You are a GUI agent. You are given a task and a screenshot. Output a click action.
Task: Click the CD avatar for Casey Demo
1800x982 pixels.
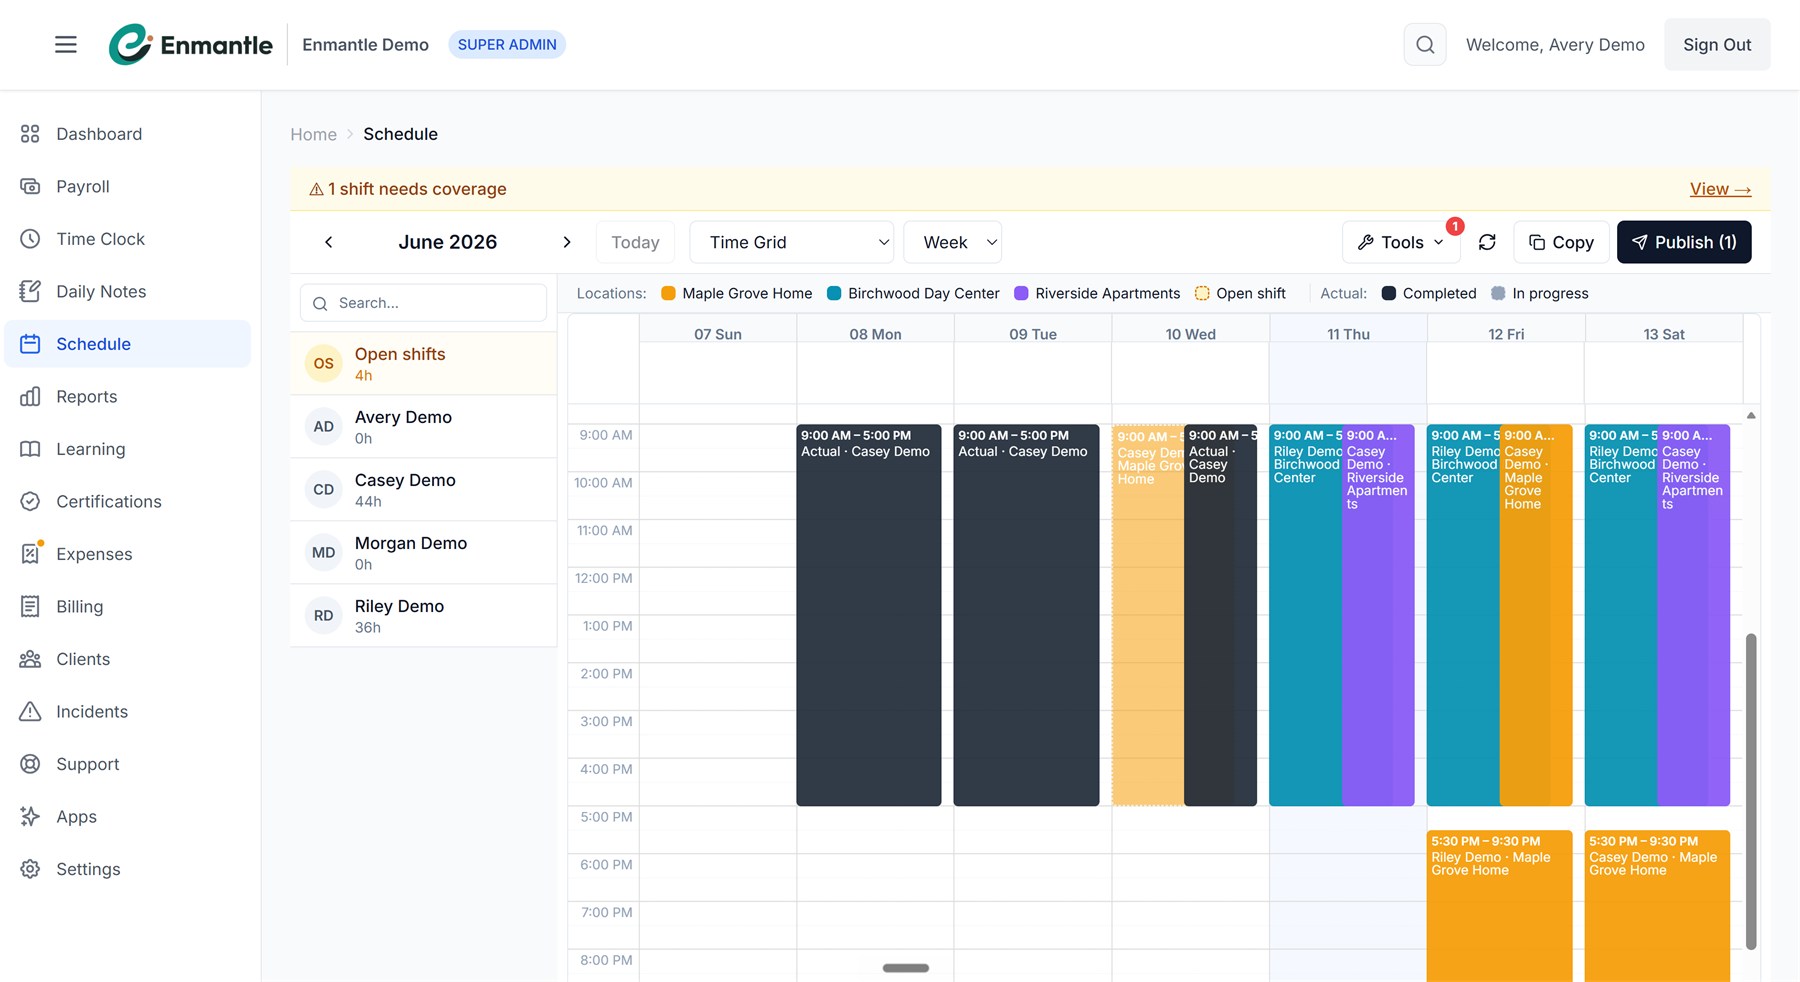(x=323, y=490)
